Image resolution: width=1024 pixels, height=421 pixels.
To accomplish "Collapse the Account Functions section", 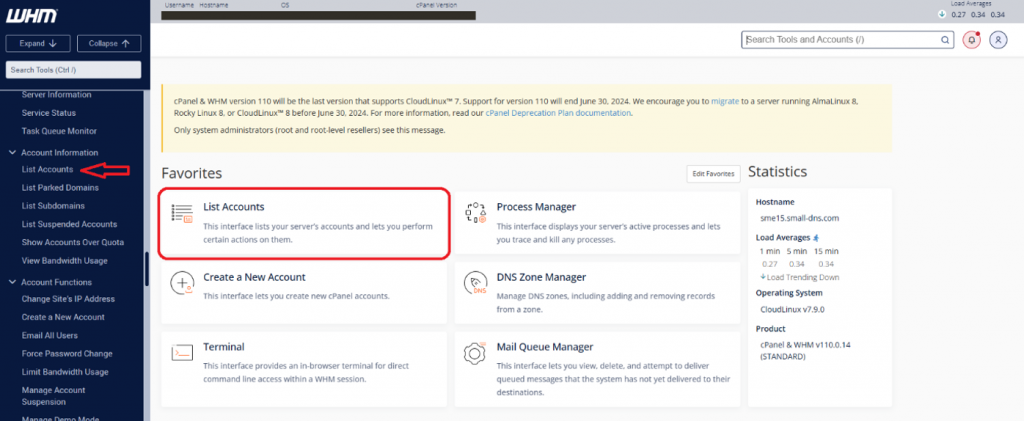I will pos(11,282).
